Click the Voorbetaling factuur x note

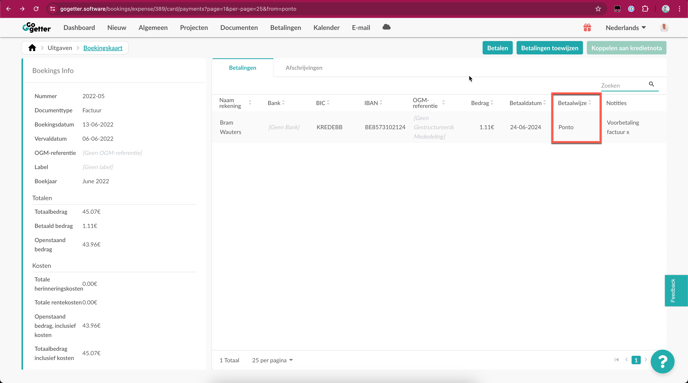(x=623, y=127)
